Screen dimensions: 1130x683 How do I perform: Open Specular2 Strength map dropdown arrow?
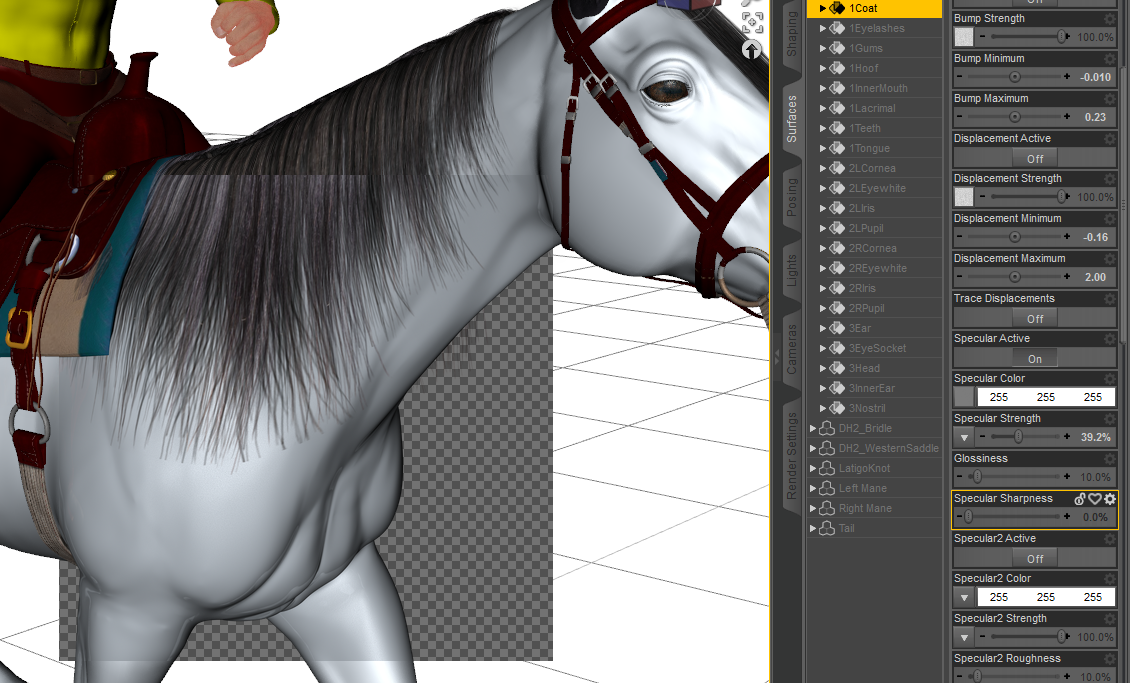click(x=964, y=637)
